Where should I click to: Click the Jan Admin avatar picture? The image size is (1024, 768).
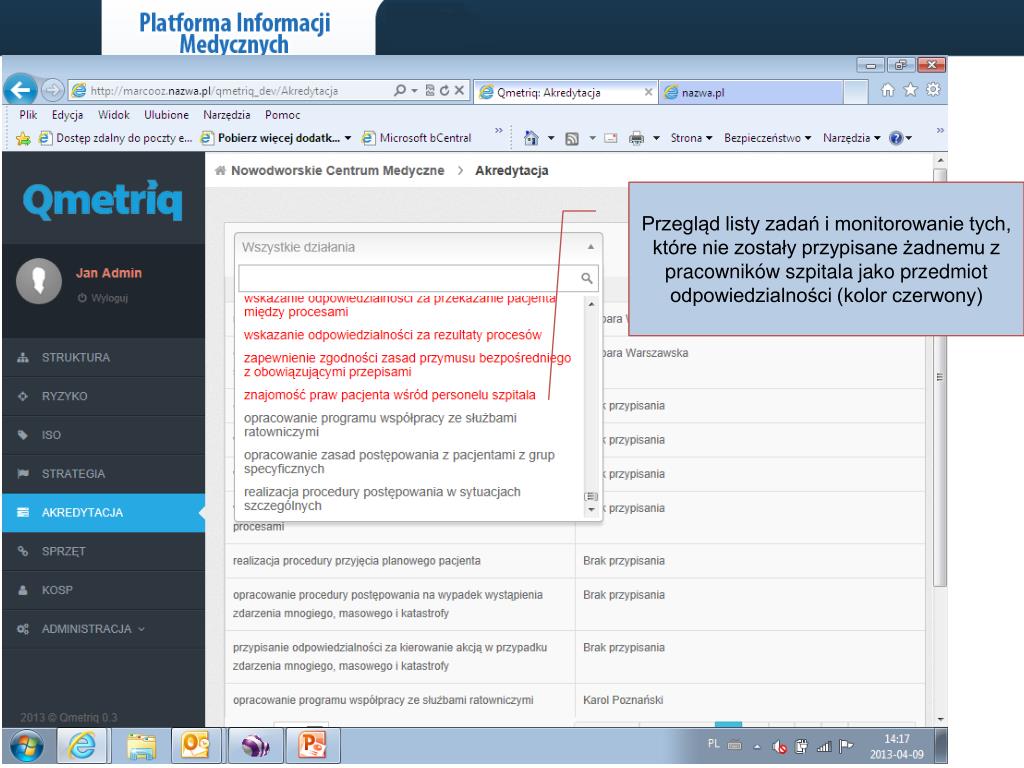pyautogui.click(x=39, y=281)
